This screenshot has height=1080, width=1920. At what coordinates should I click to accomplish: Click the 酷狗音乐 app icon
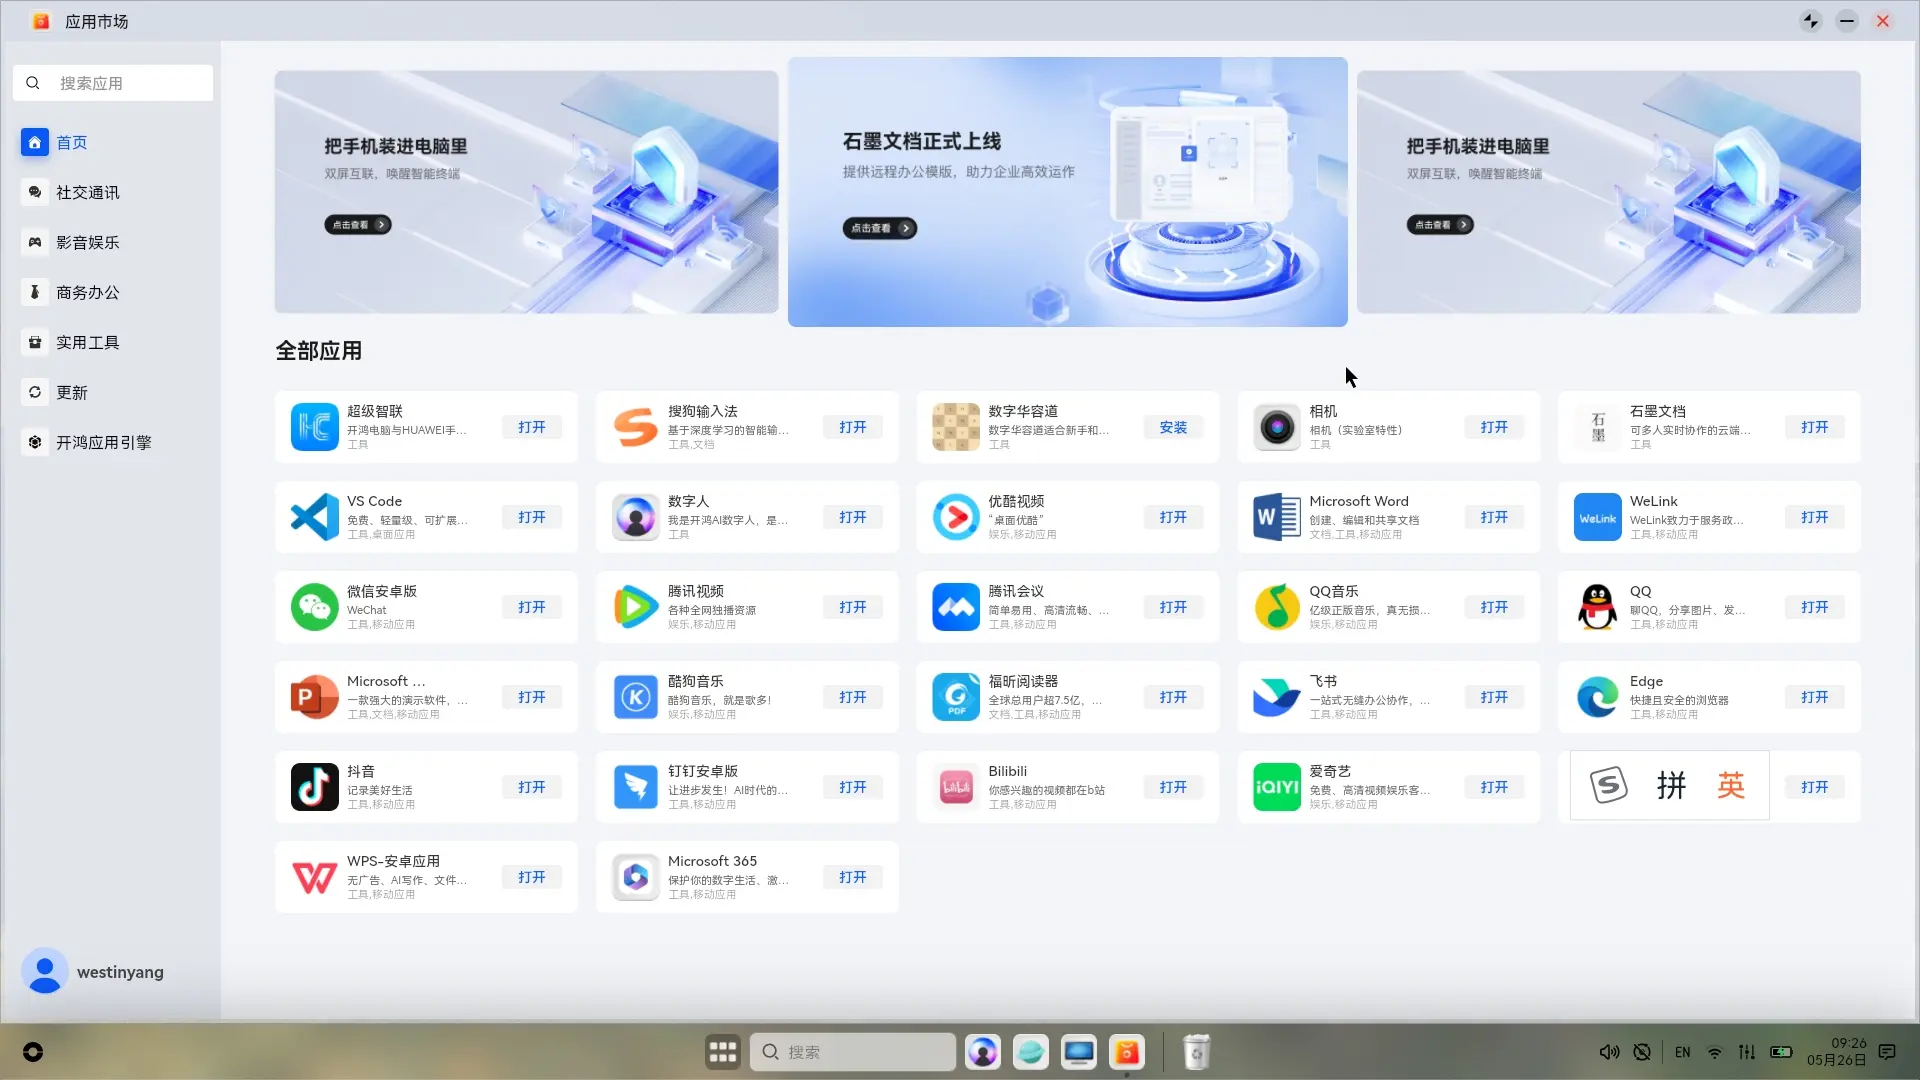pyautogui.click(x=635, y=697)
